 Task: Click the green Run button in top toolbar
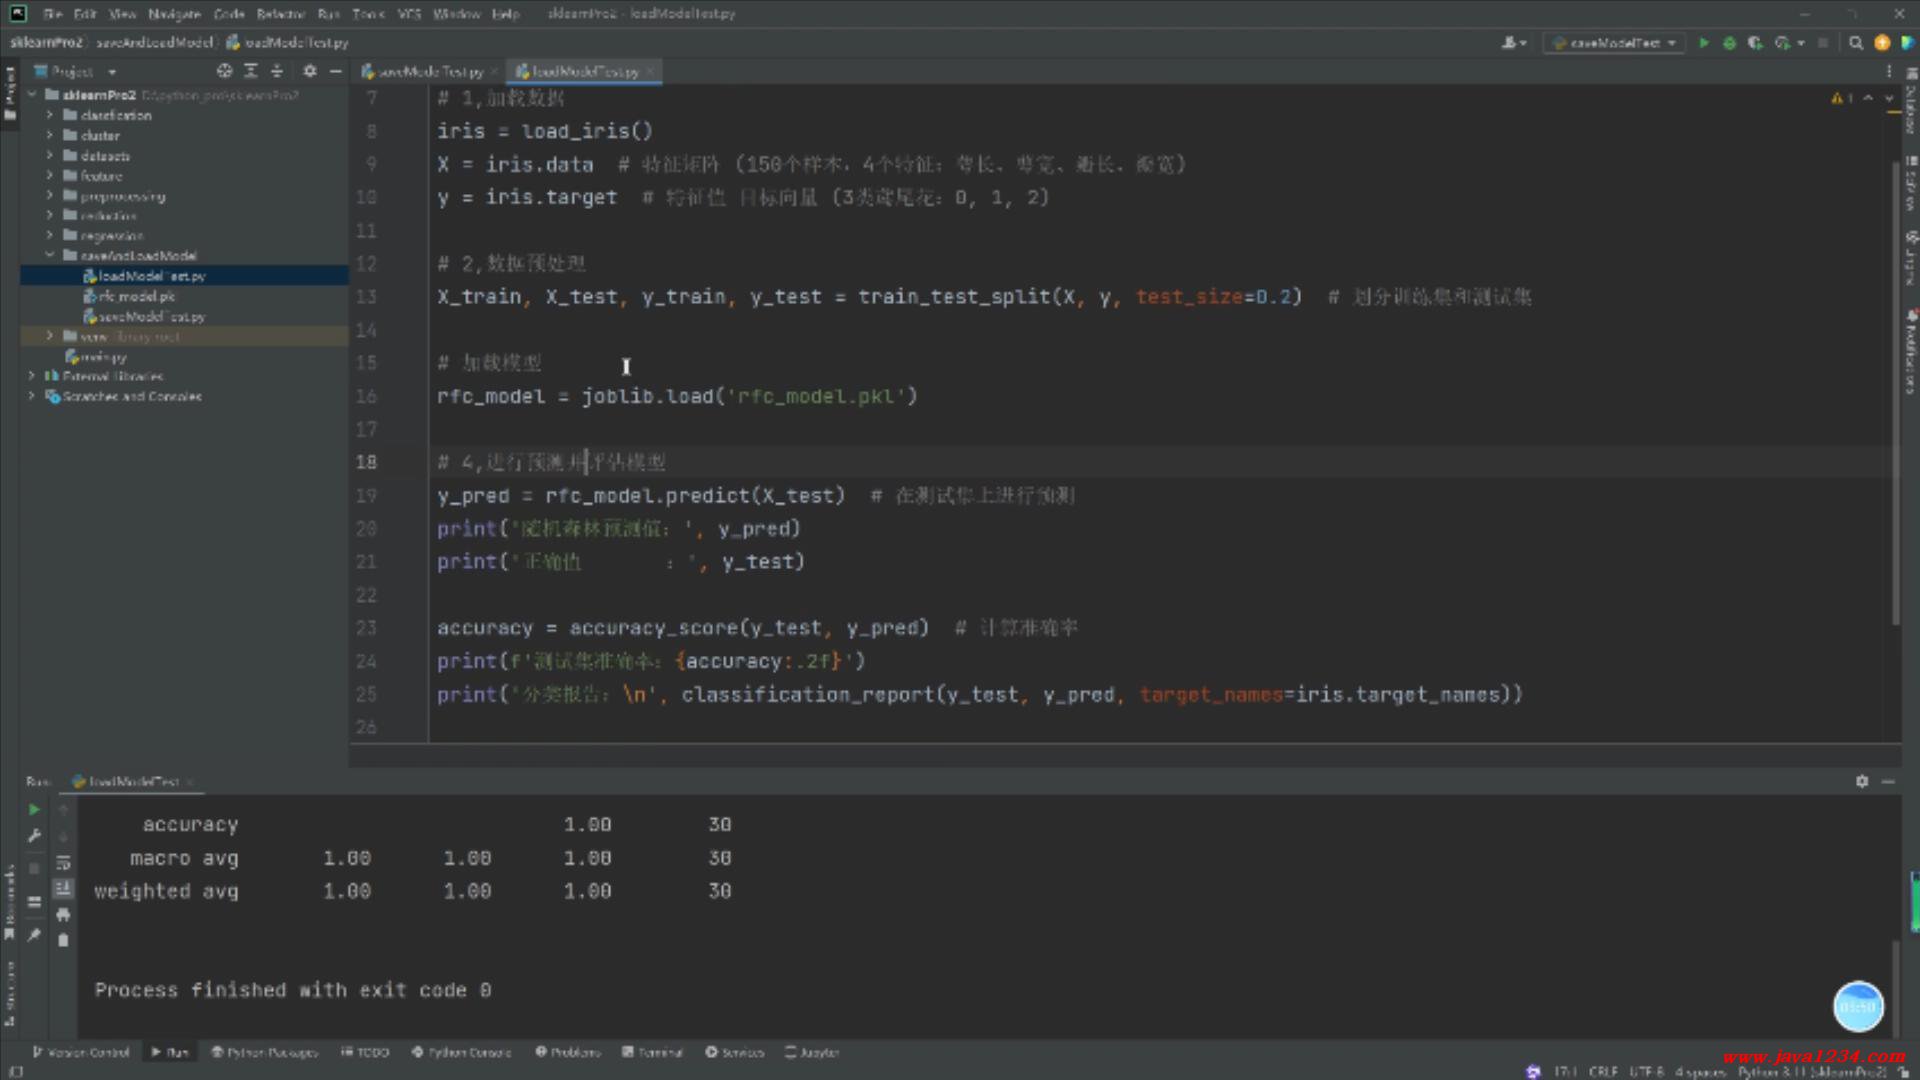point(1703,43)
